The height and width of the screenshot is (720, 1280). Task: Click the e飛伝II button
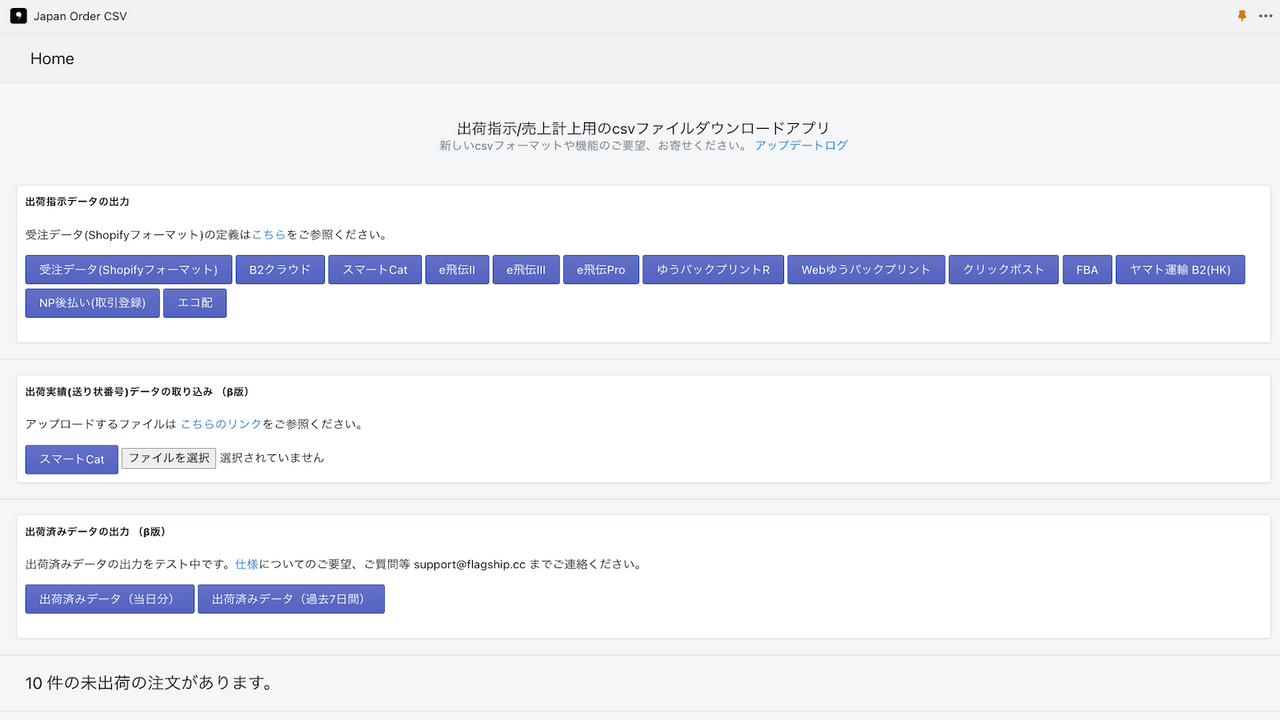457,269
